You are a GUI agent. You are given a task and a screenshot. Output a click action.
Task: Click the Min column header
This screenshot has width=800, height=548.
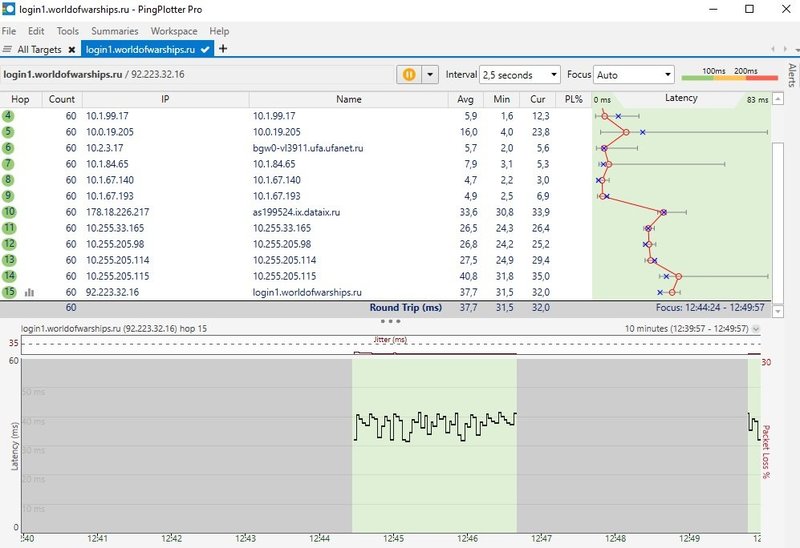(x=502, y=99)
